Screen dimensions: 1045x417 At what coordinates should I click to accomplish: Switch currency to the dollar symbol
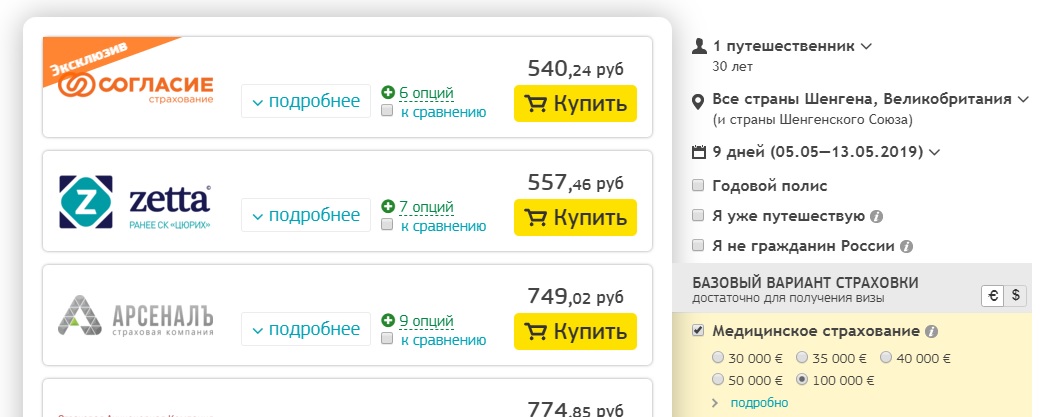(x=1016, y=296)
